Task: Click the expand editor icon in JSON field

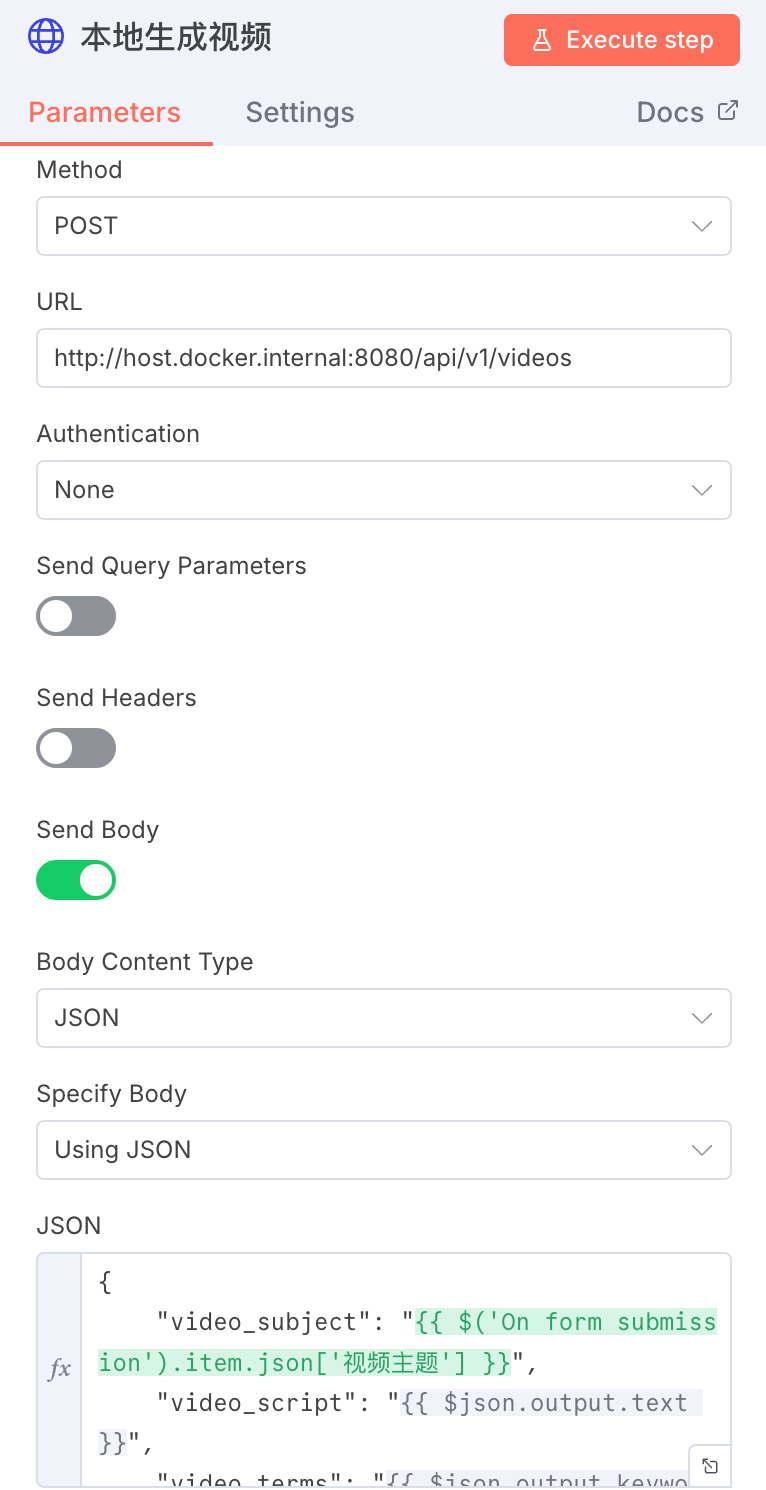Action: [x=710, y=1466]
